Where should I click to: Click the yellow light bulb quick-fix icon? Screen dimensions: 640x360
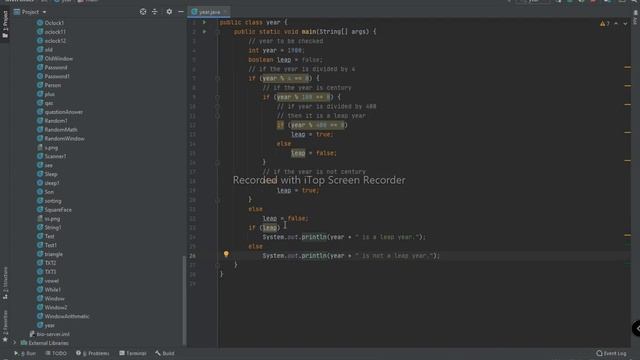[x=226, y=254]
